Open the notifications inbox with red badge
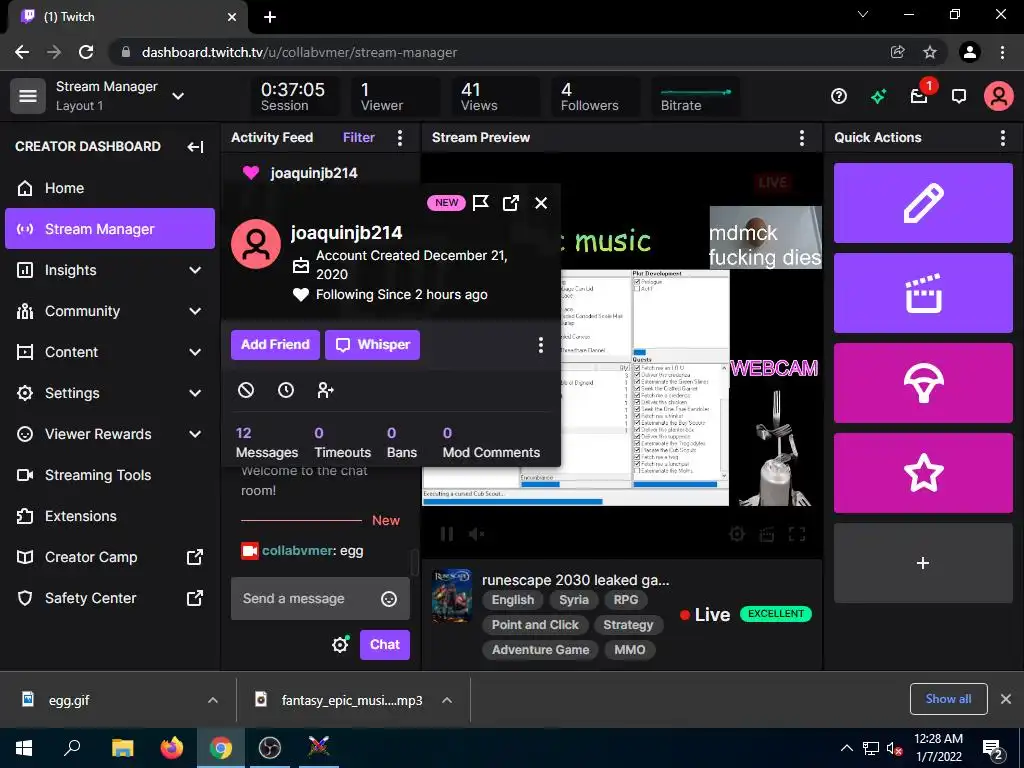 point(920,97)
